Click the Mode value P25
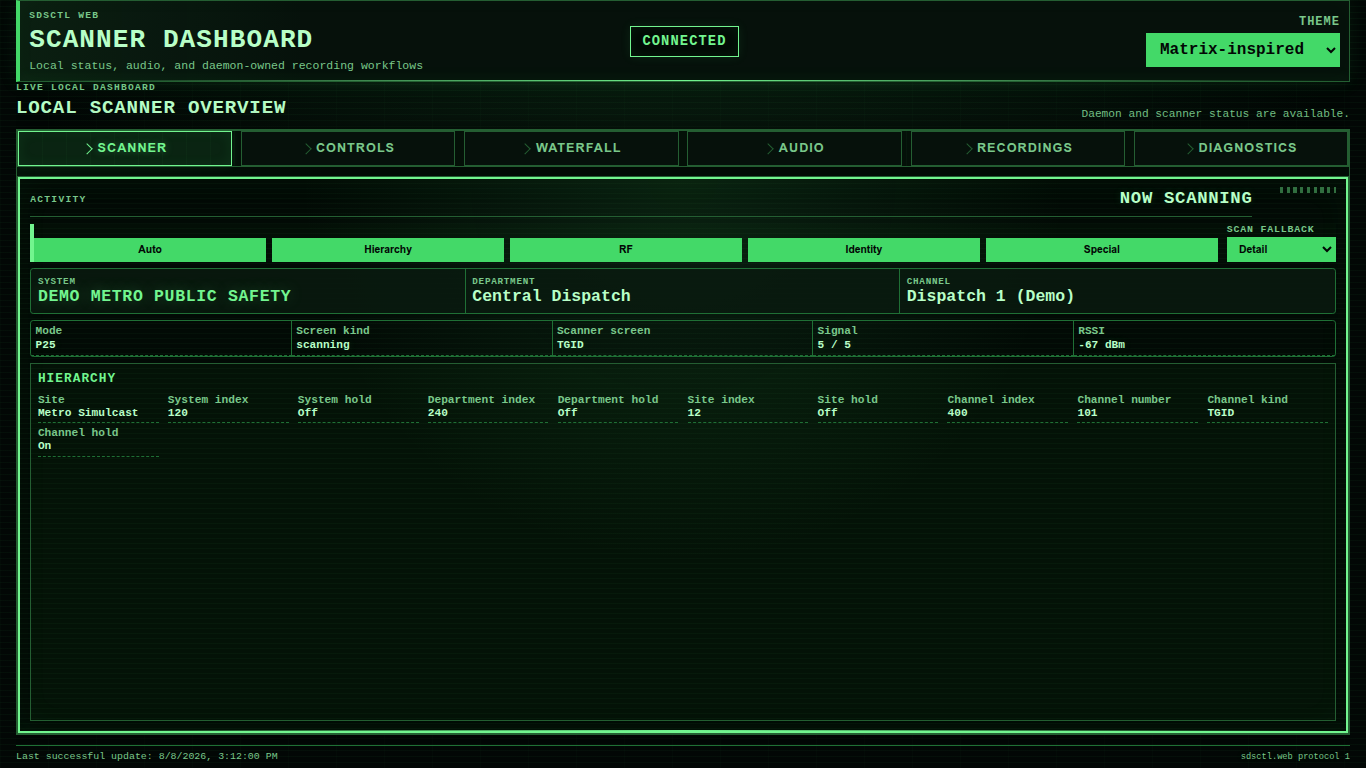Screen dimensions: 1366x768 pos(46,345)
